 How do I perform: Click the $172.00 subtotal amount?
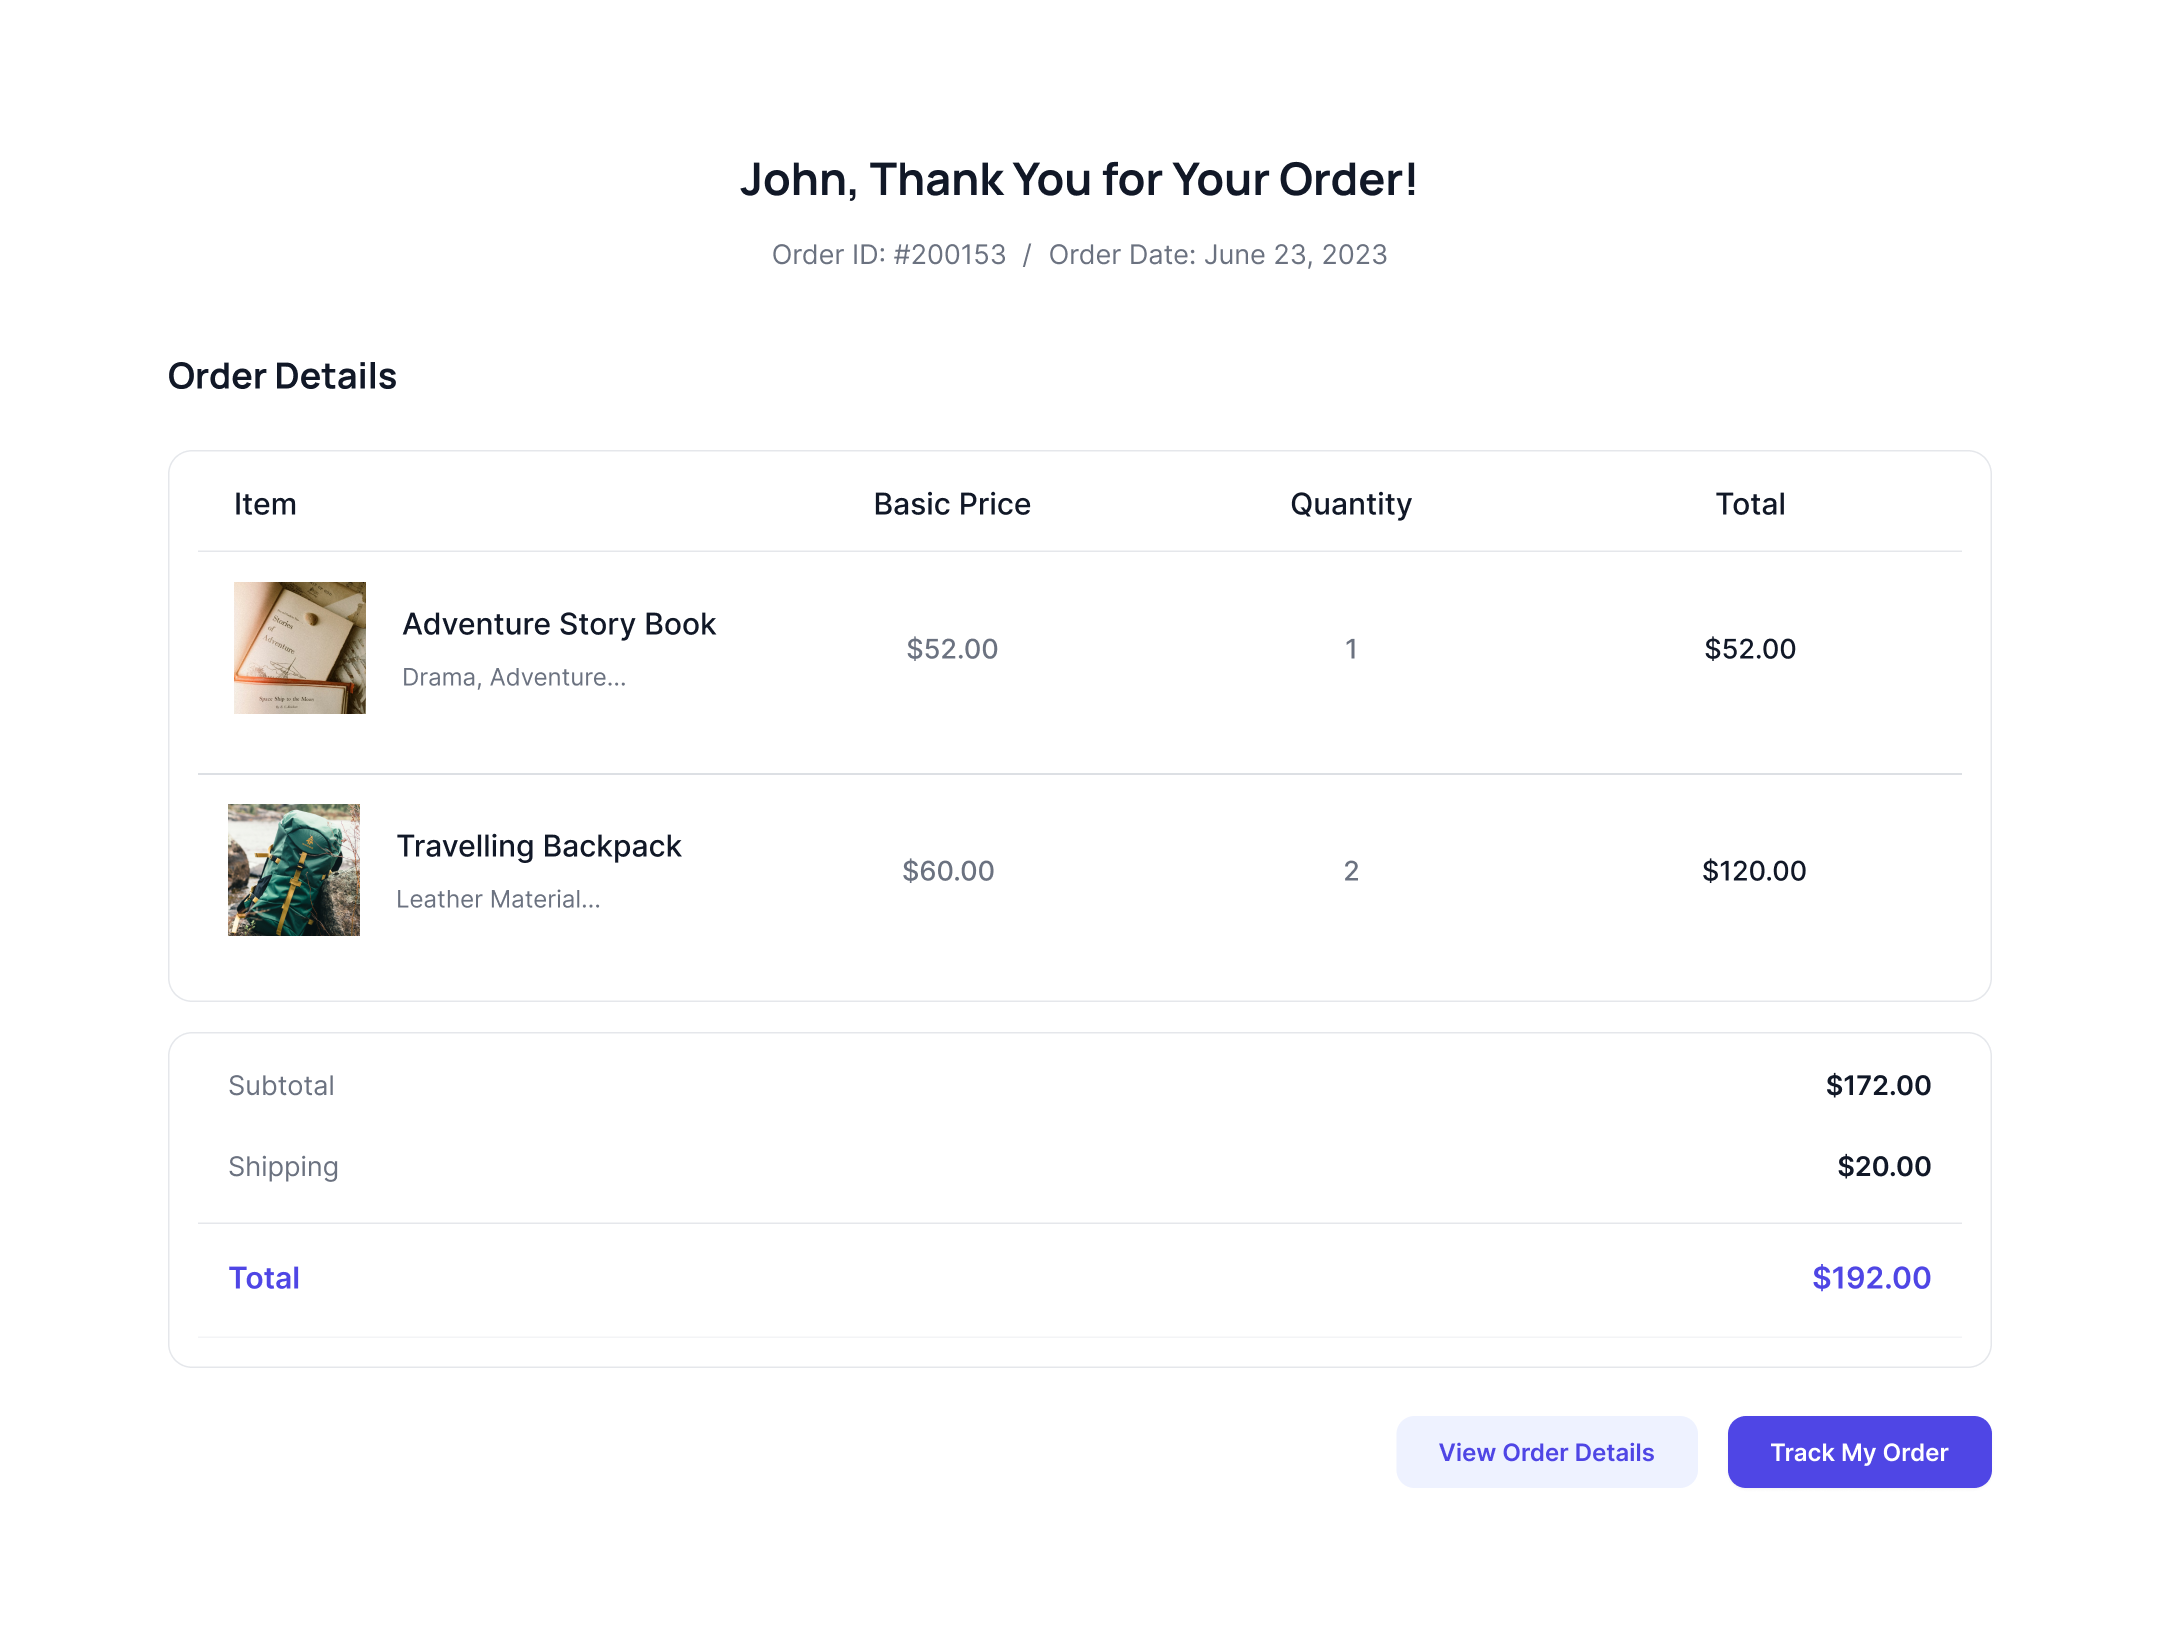click(x=1877, y=1085)
